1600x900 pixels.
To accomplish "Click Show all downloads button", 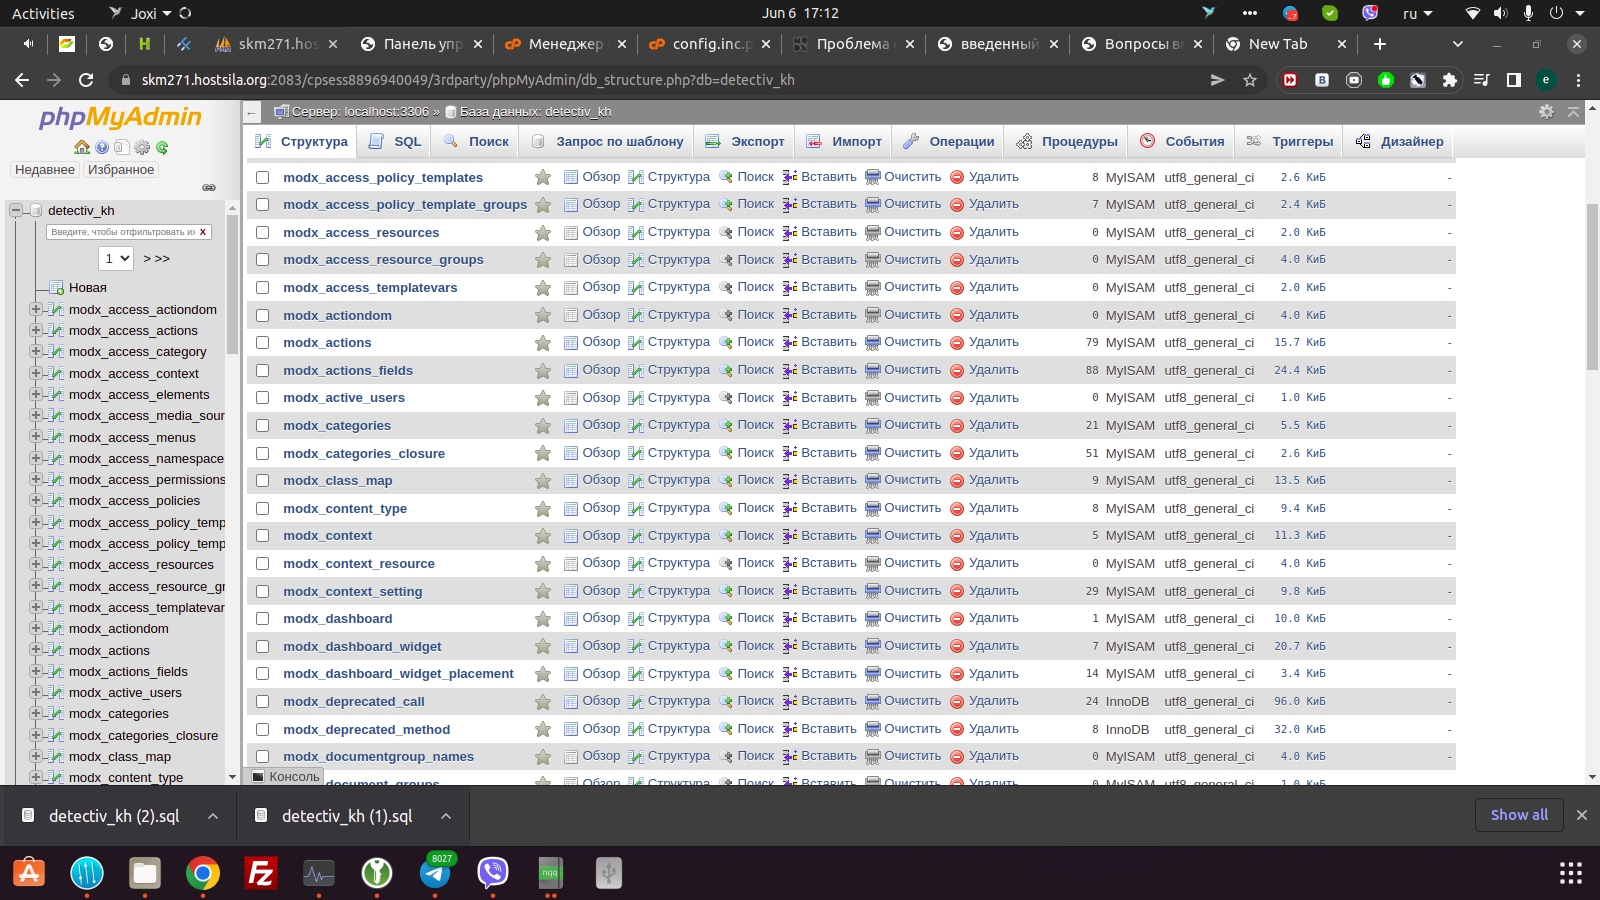I will click(1518, 815).
